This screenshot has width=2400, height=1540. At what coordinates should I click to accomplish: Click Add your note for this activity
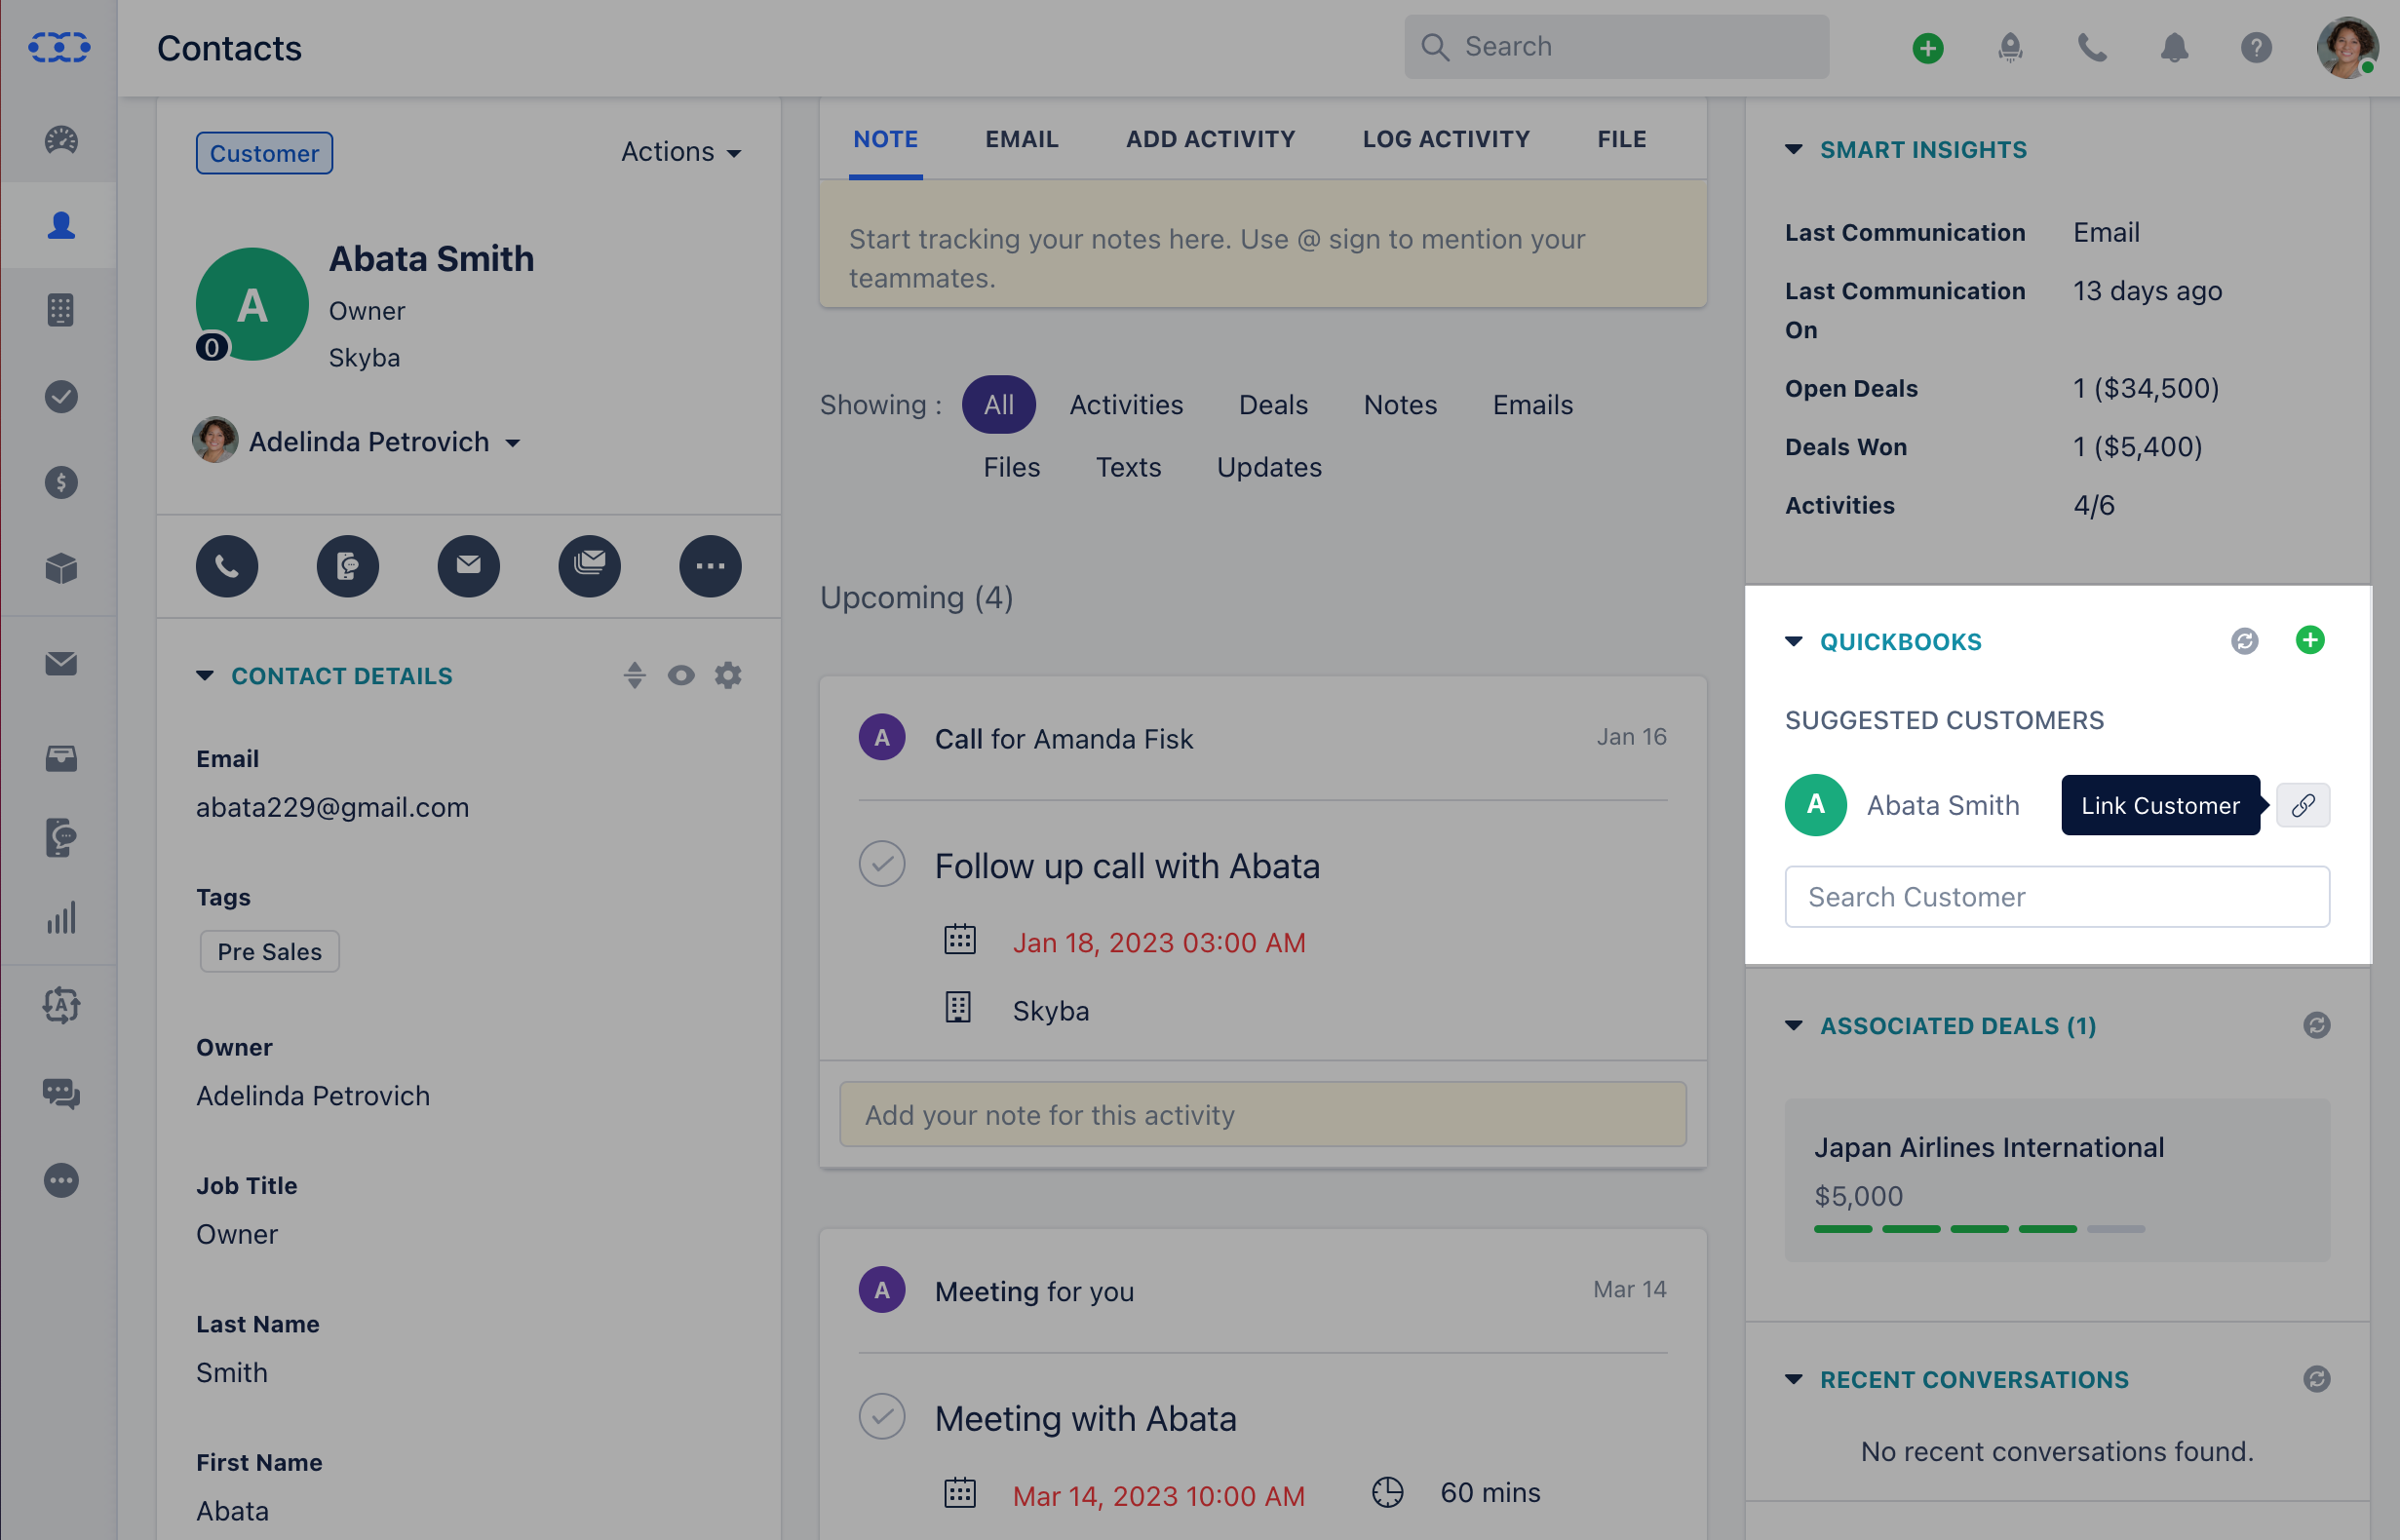(x=1262, y=1114)
